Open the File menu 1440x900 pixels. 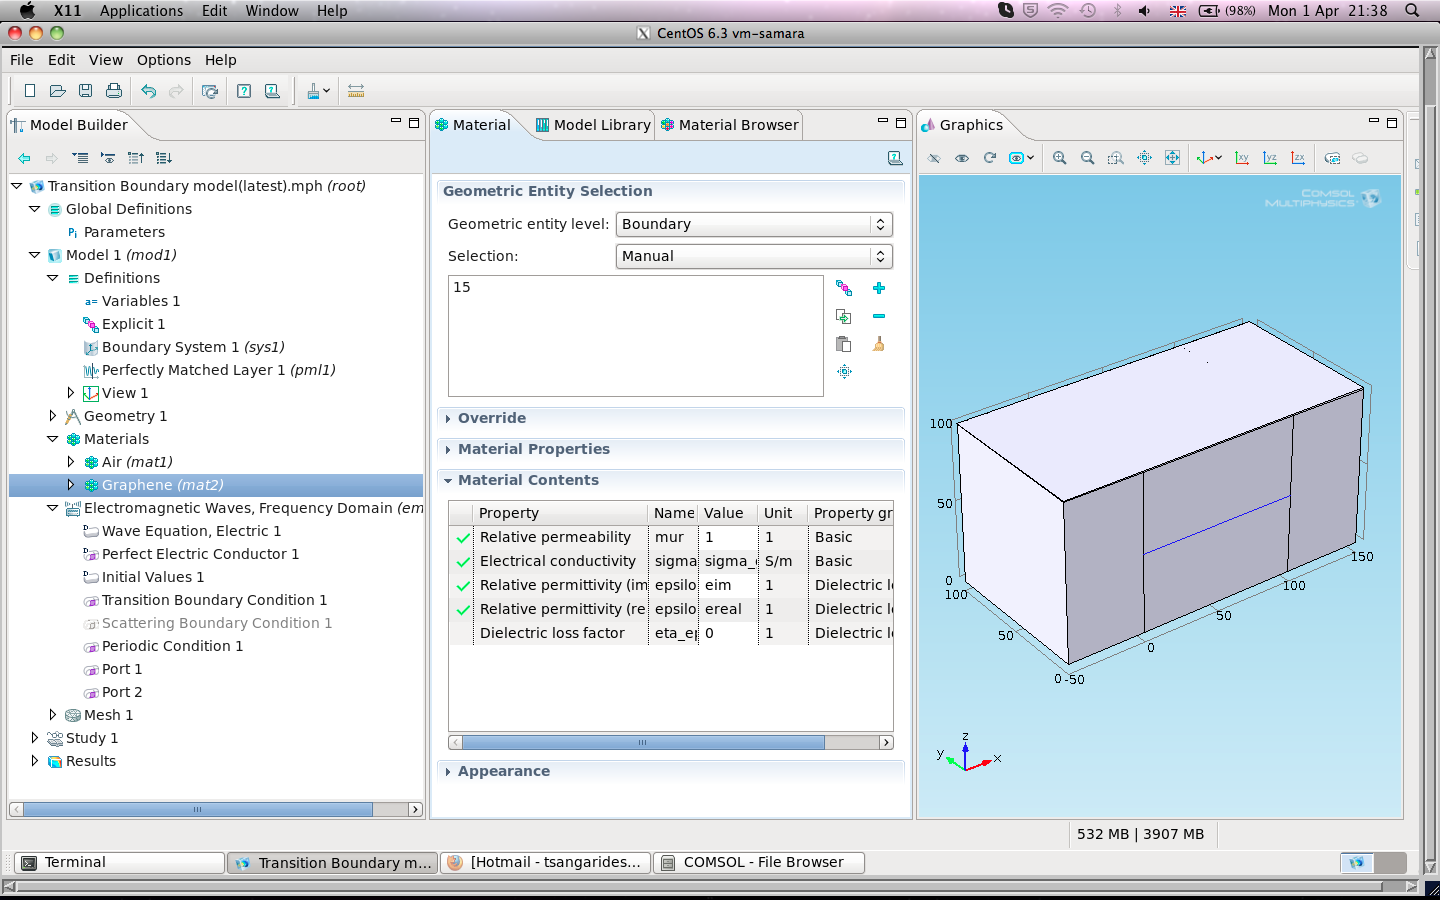coord(22,60)
